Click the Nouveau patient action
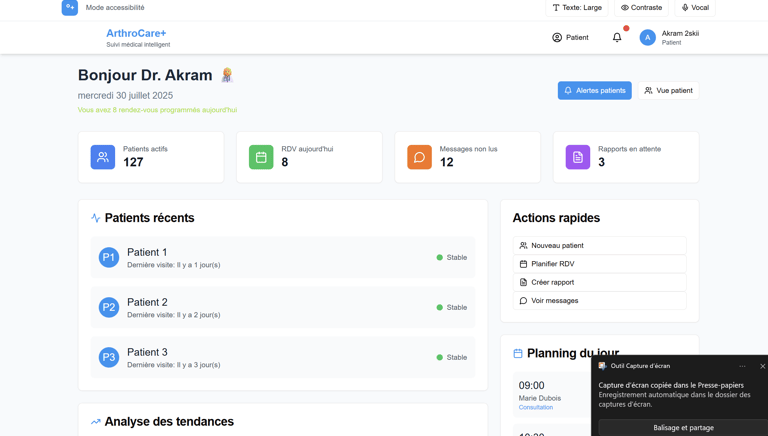This screenshot has width=768, height=436. (600, 245)
